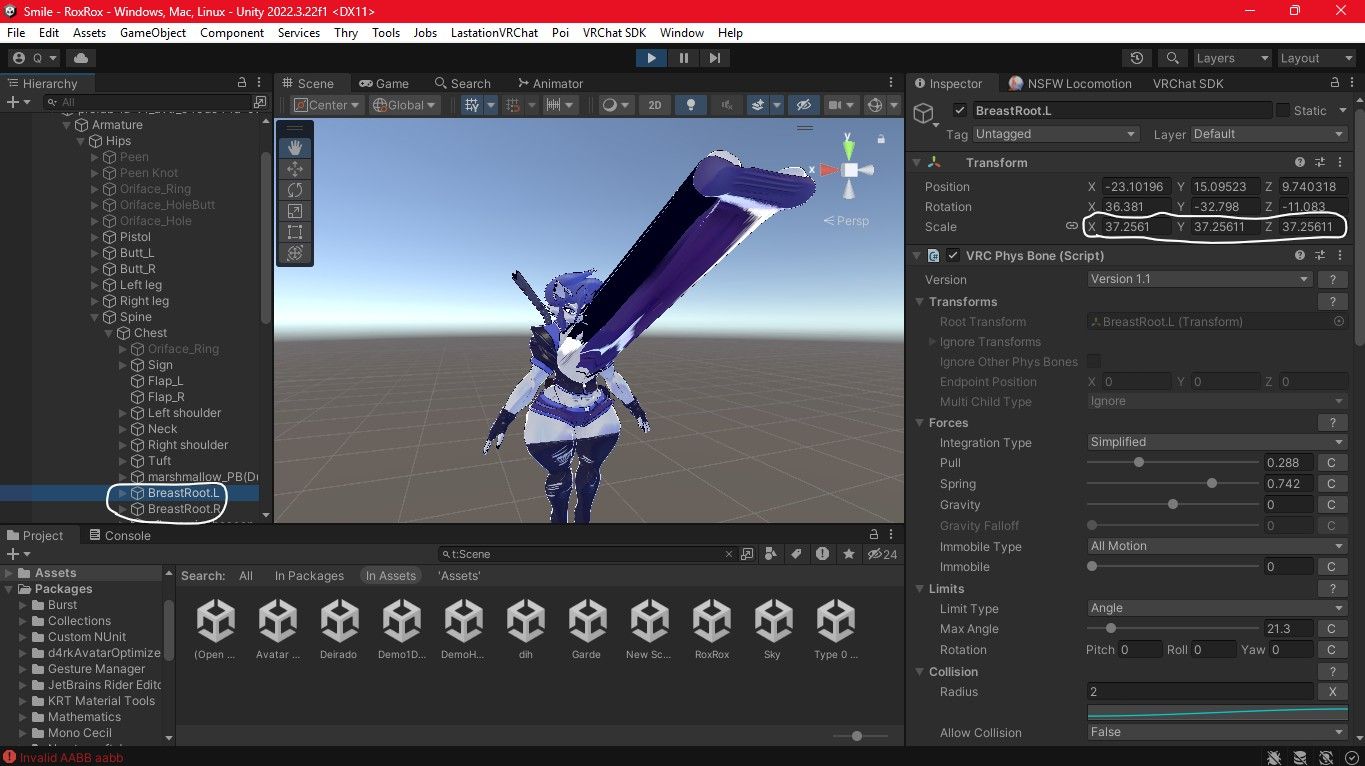Select the Rotate tool in Scene view
The image size is (1365, 766).
295,190
